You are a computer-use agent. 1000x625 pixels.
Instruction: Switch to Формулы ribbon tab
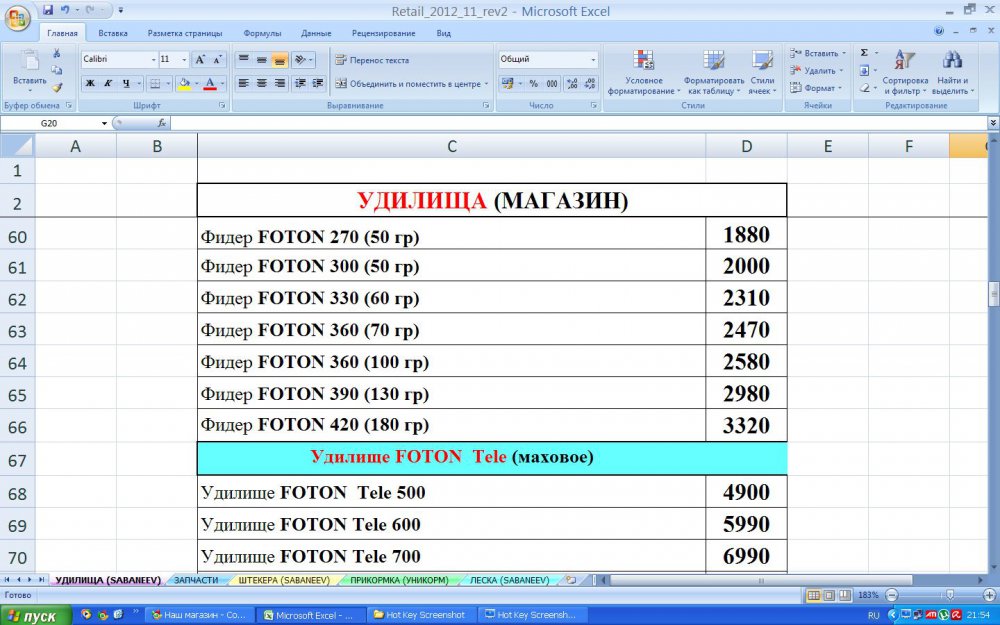262,33
